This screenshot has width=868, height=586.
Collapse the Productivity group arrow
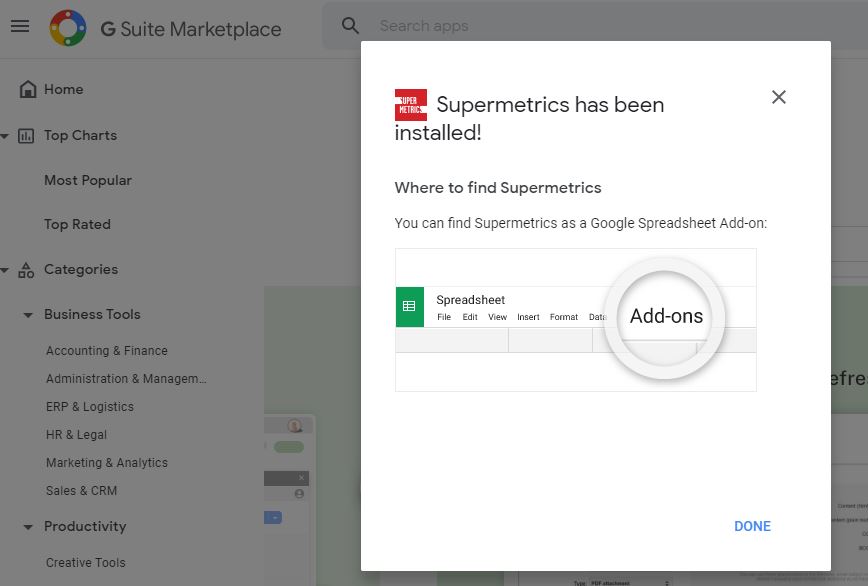28,527
